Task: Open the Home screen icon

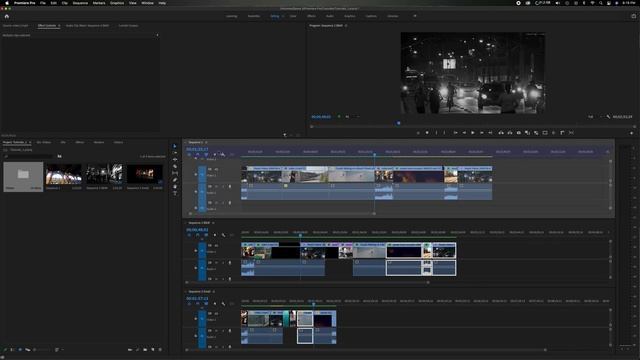Action: [7, 16]
